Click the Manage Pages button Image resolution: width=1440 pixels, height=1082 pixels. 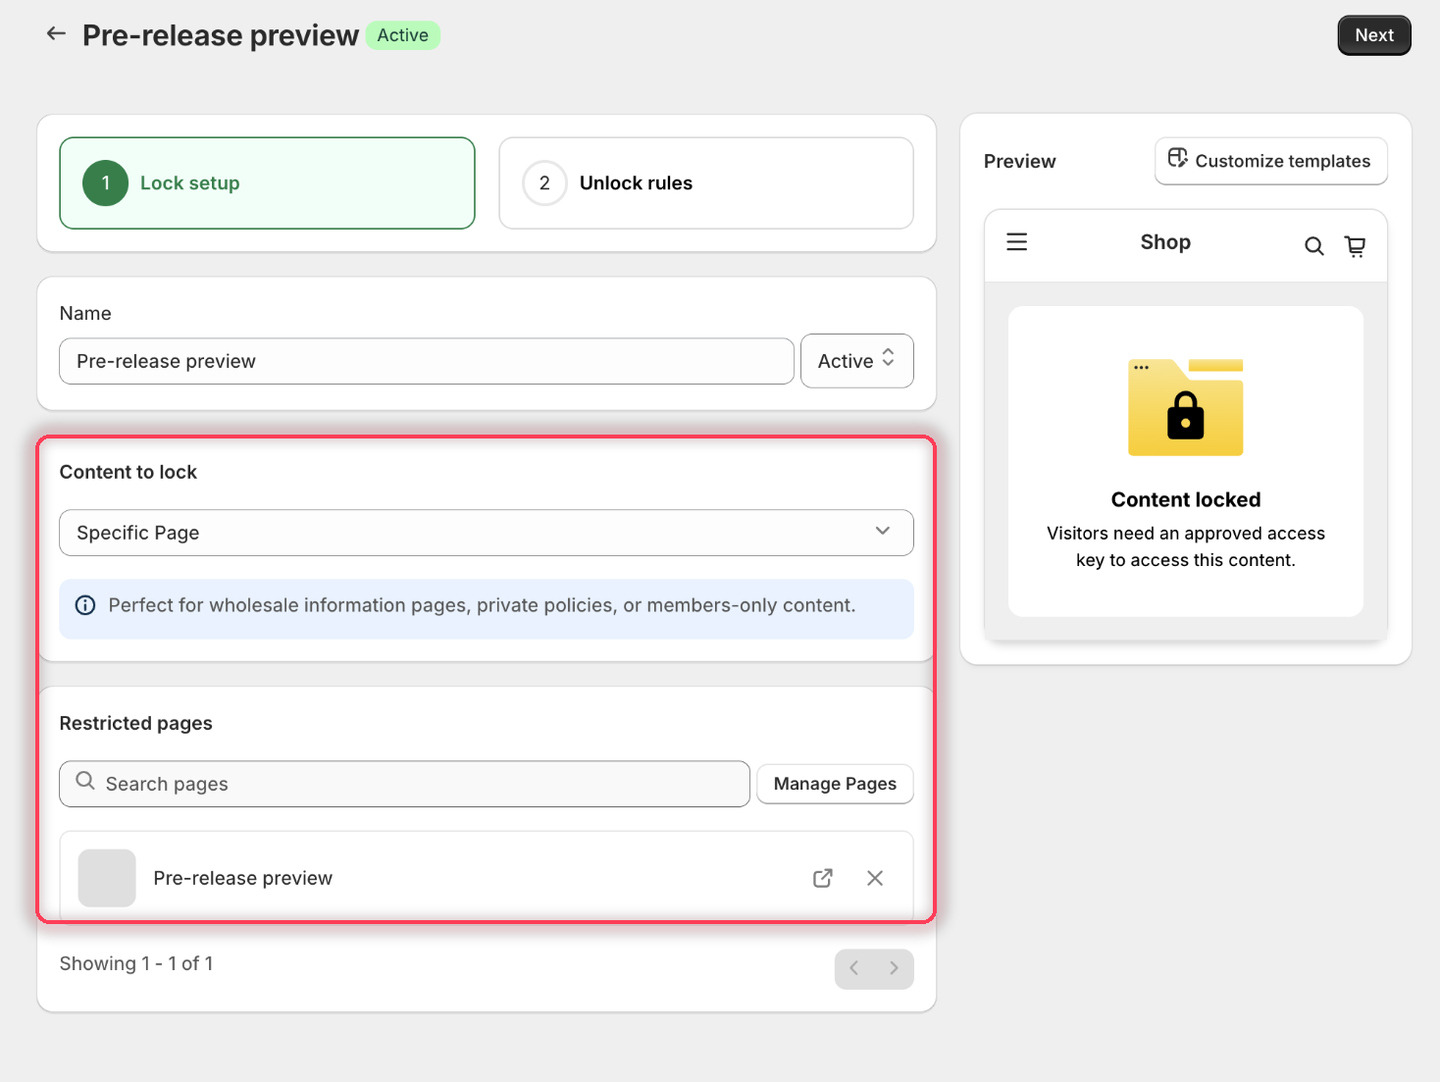[835, 784]
